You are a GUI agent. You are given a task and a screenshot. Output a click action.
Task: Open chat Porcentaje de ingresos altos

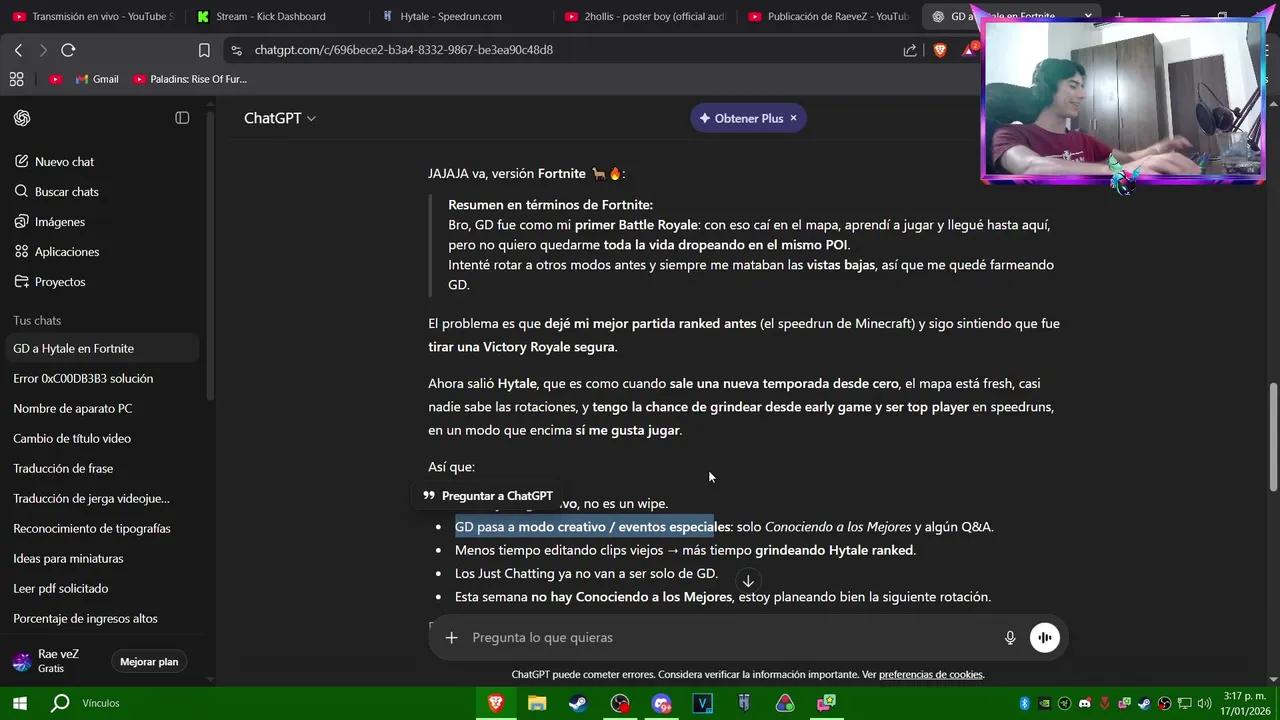pyautogui.click(x=100, y=619)
